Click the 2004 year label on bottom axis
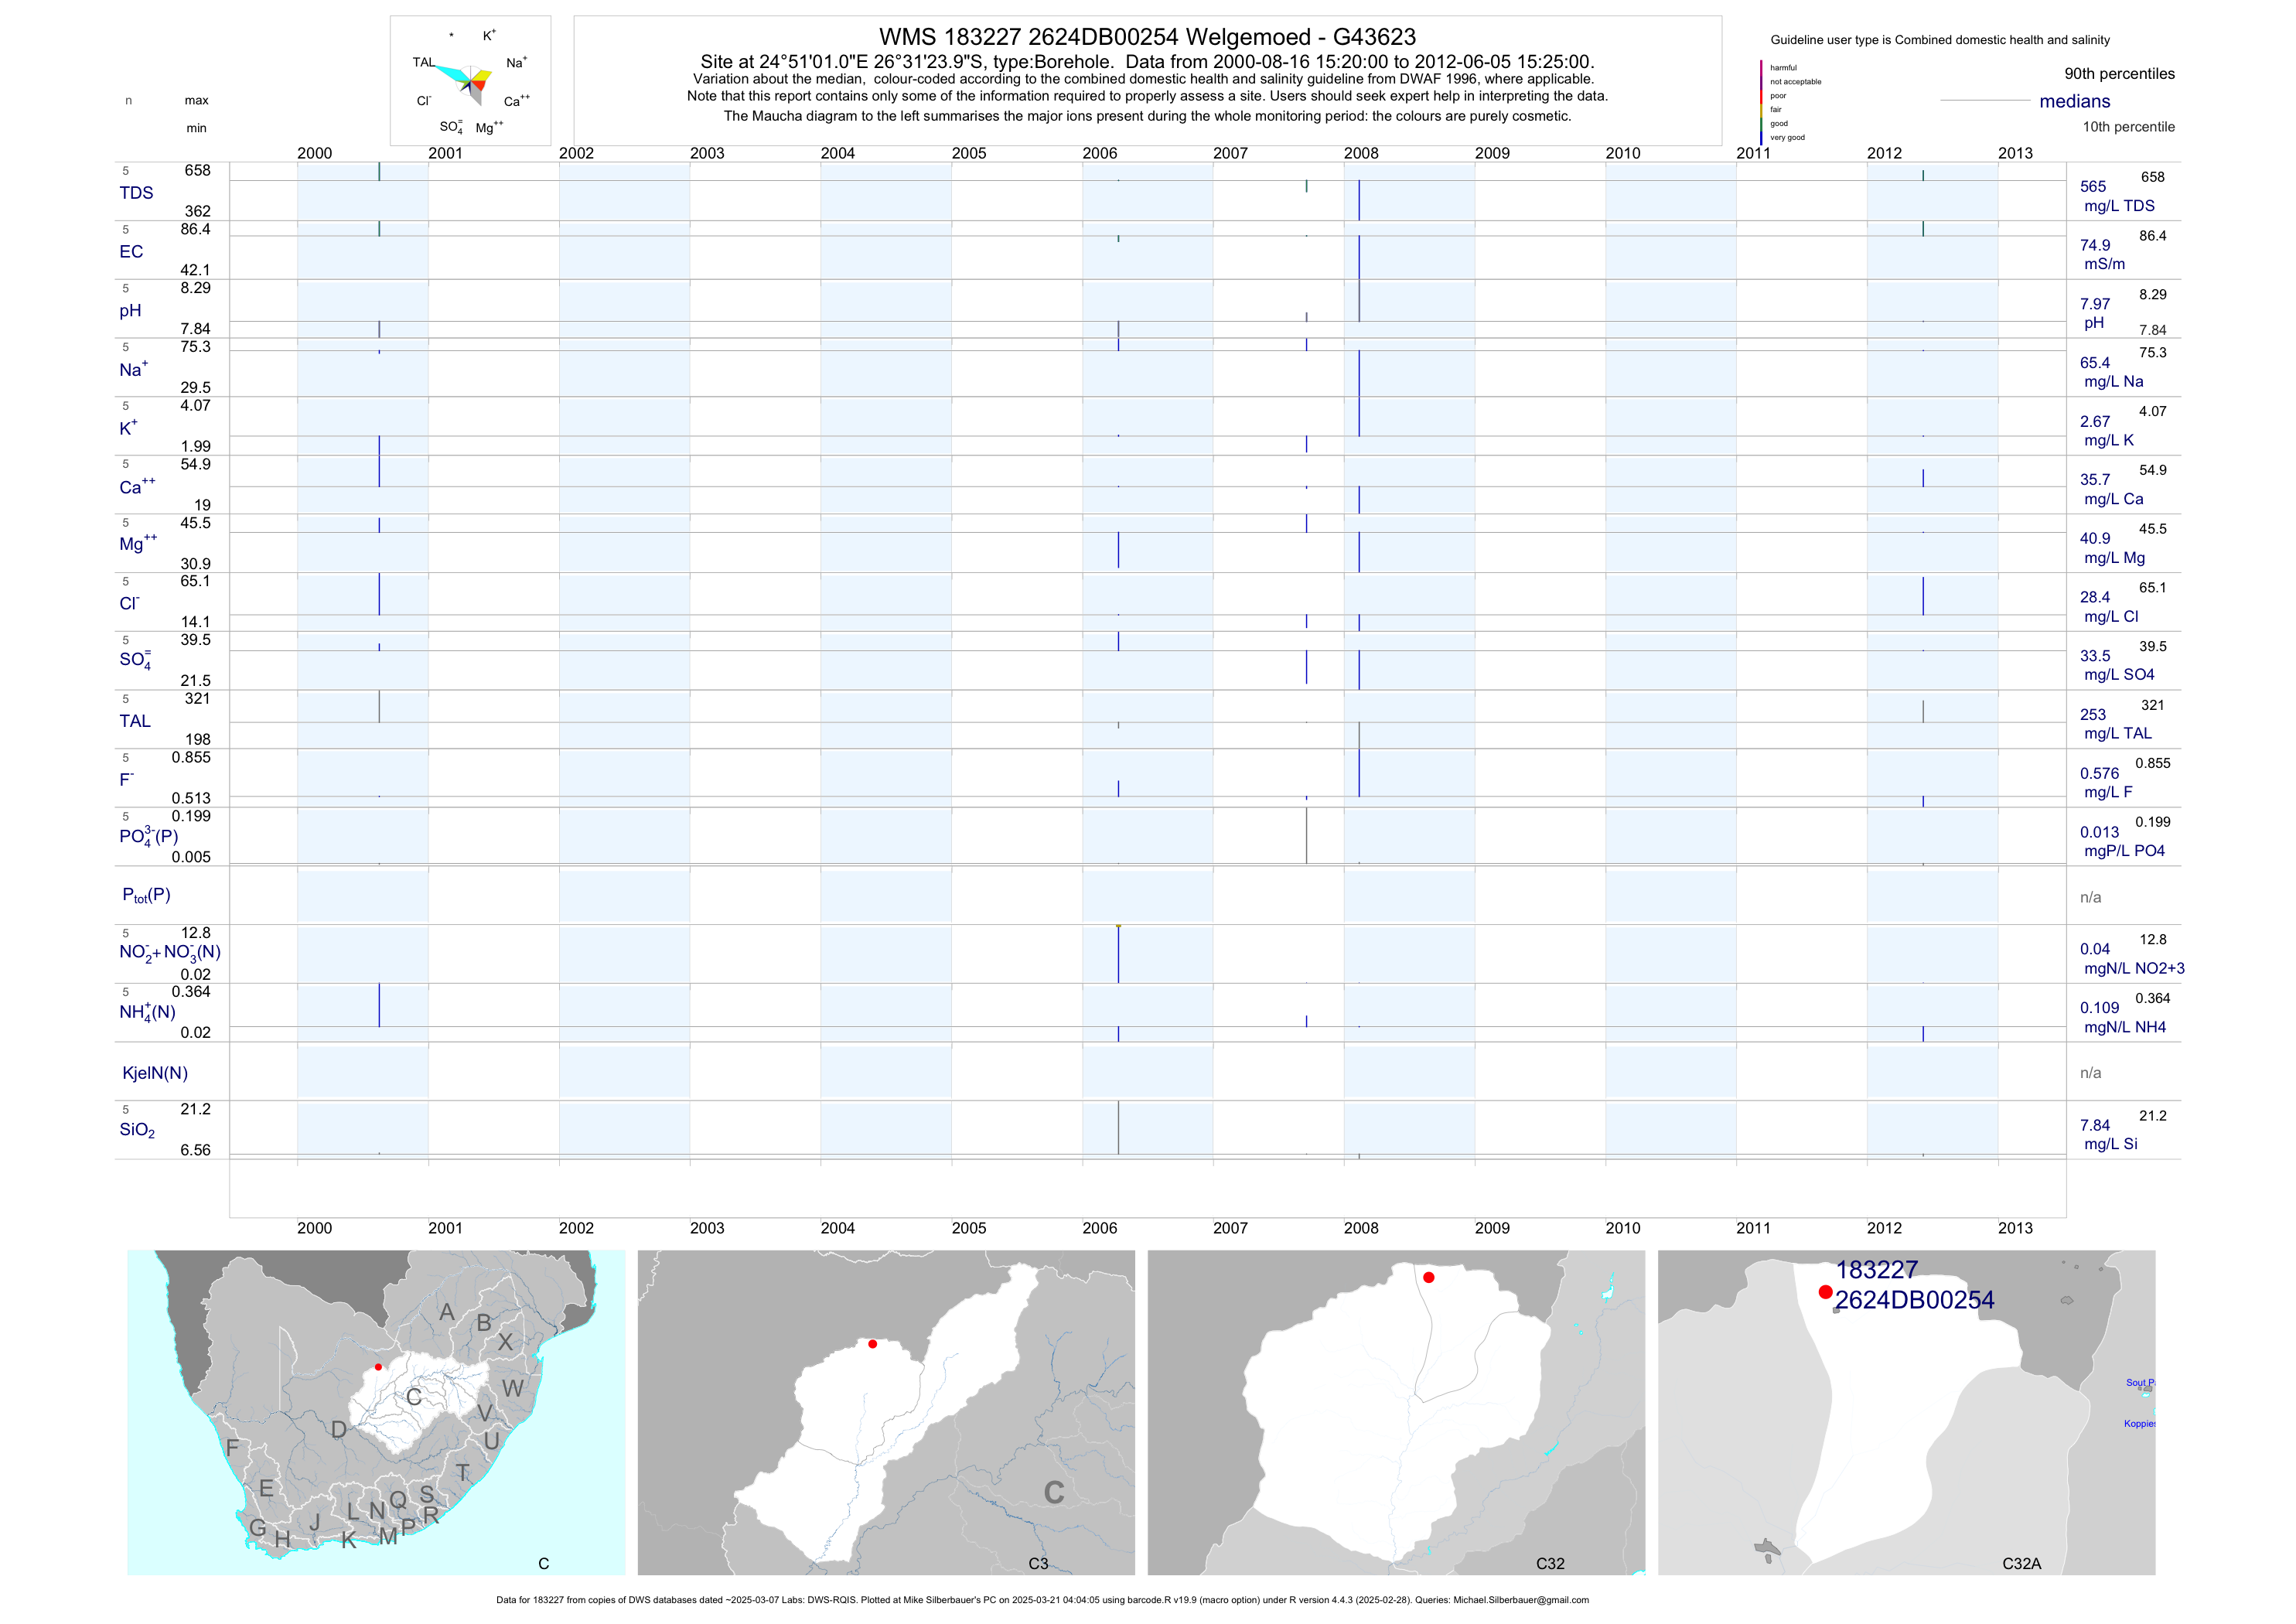Viewport: 2296px width, 1624px height. pos(837,1228)
